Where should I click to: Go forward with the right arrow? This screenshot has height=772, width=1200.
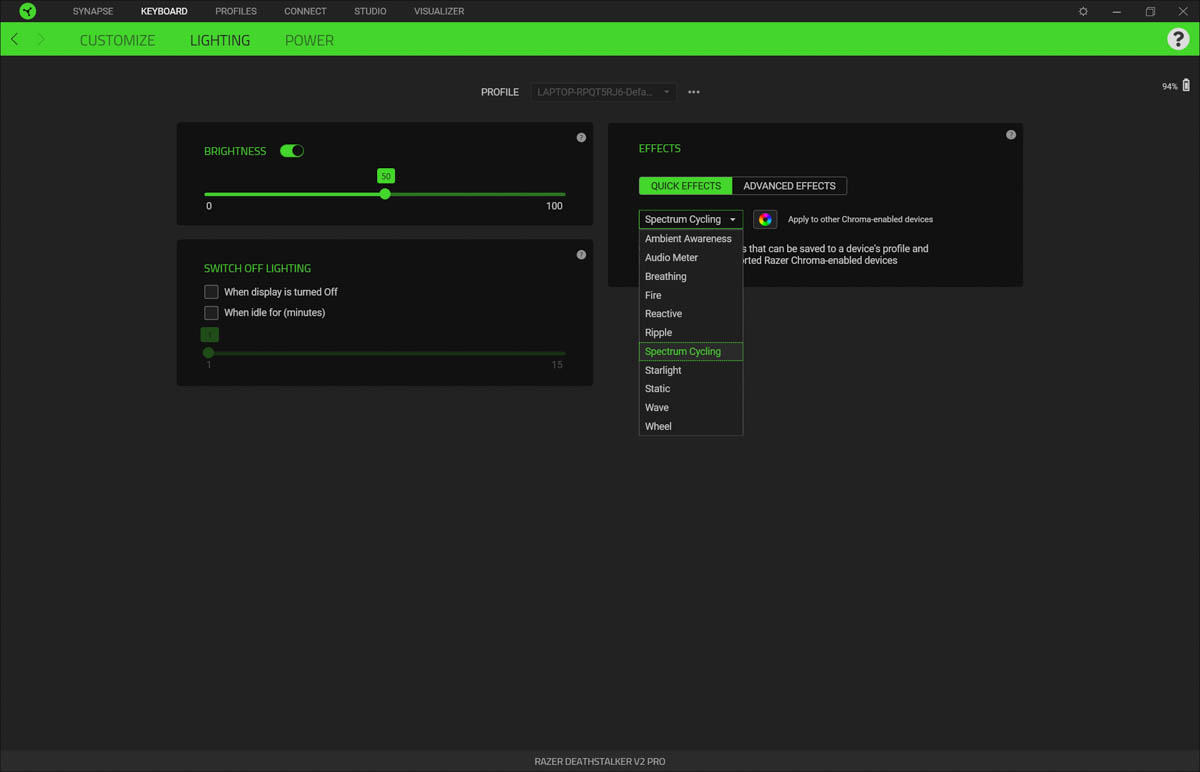(41, 39)
